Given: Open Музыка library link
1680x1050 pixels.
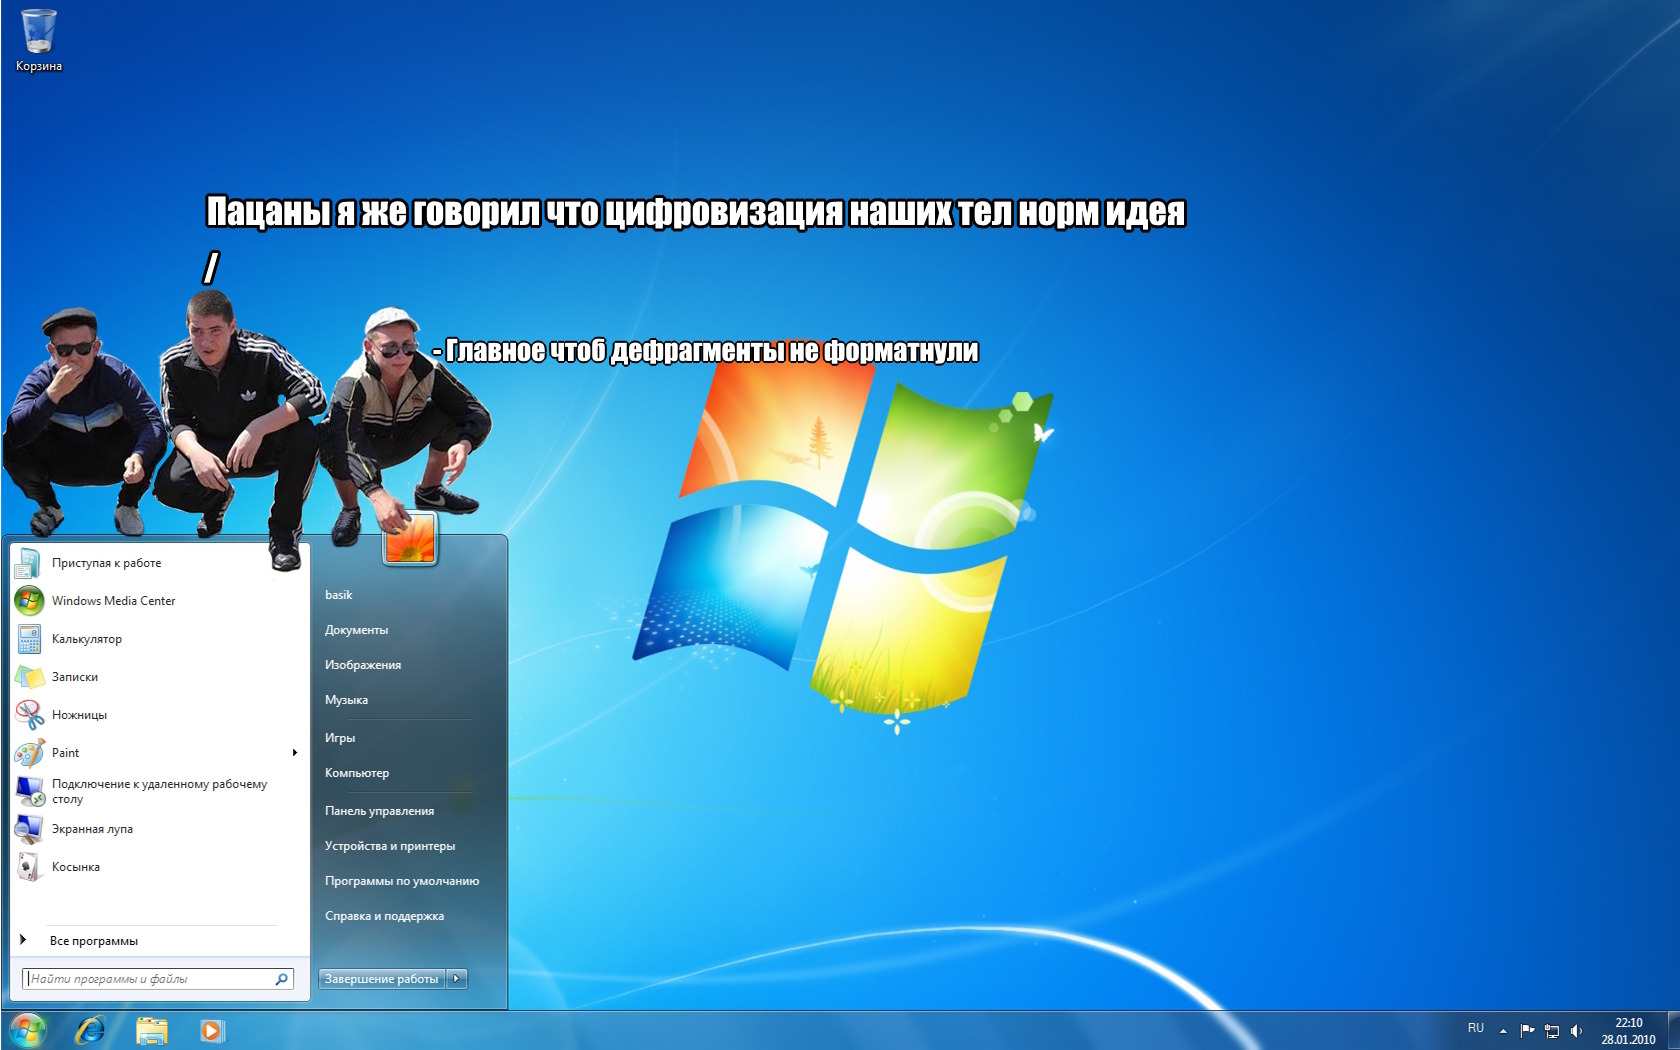Looking at the screenshot, I should click(x=346, y=700).
